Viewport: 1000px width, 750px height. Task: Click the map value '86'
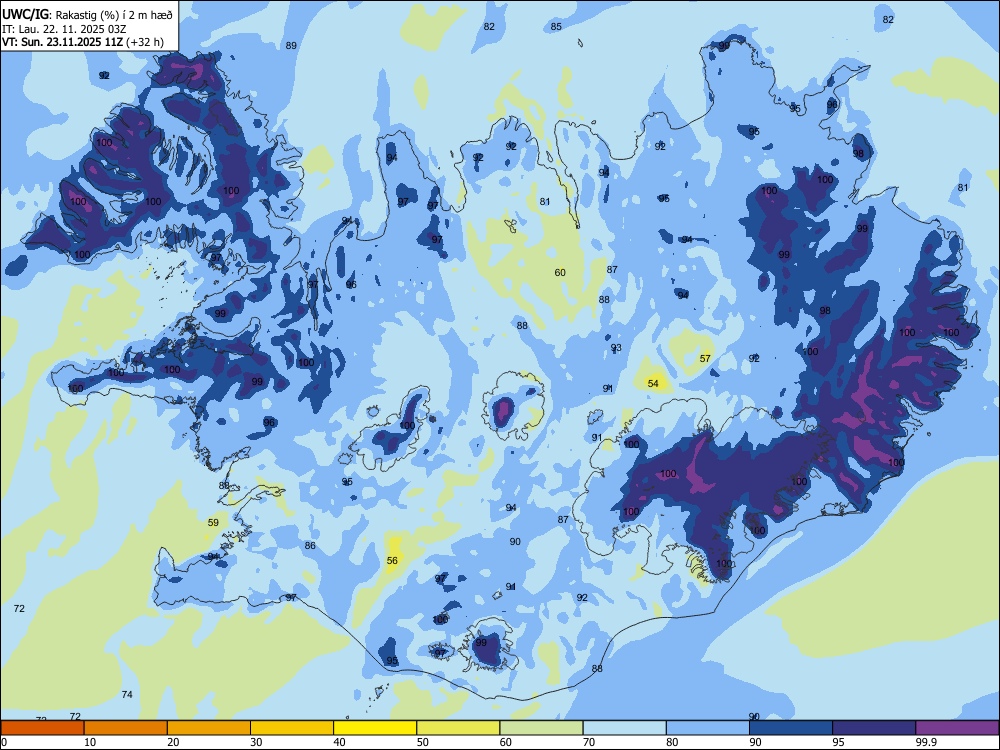[310, 545]
